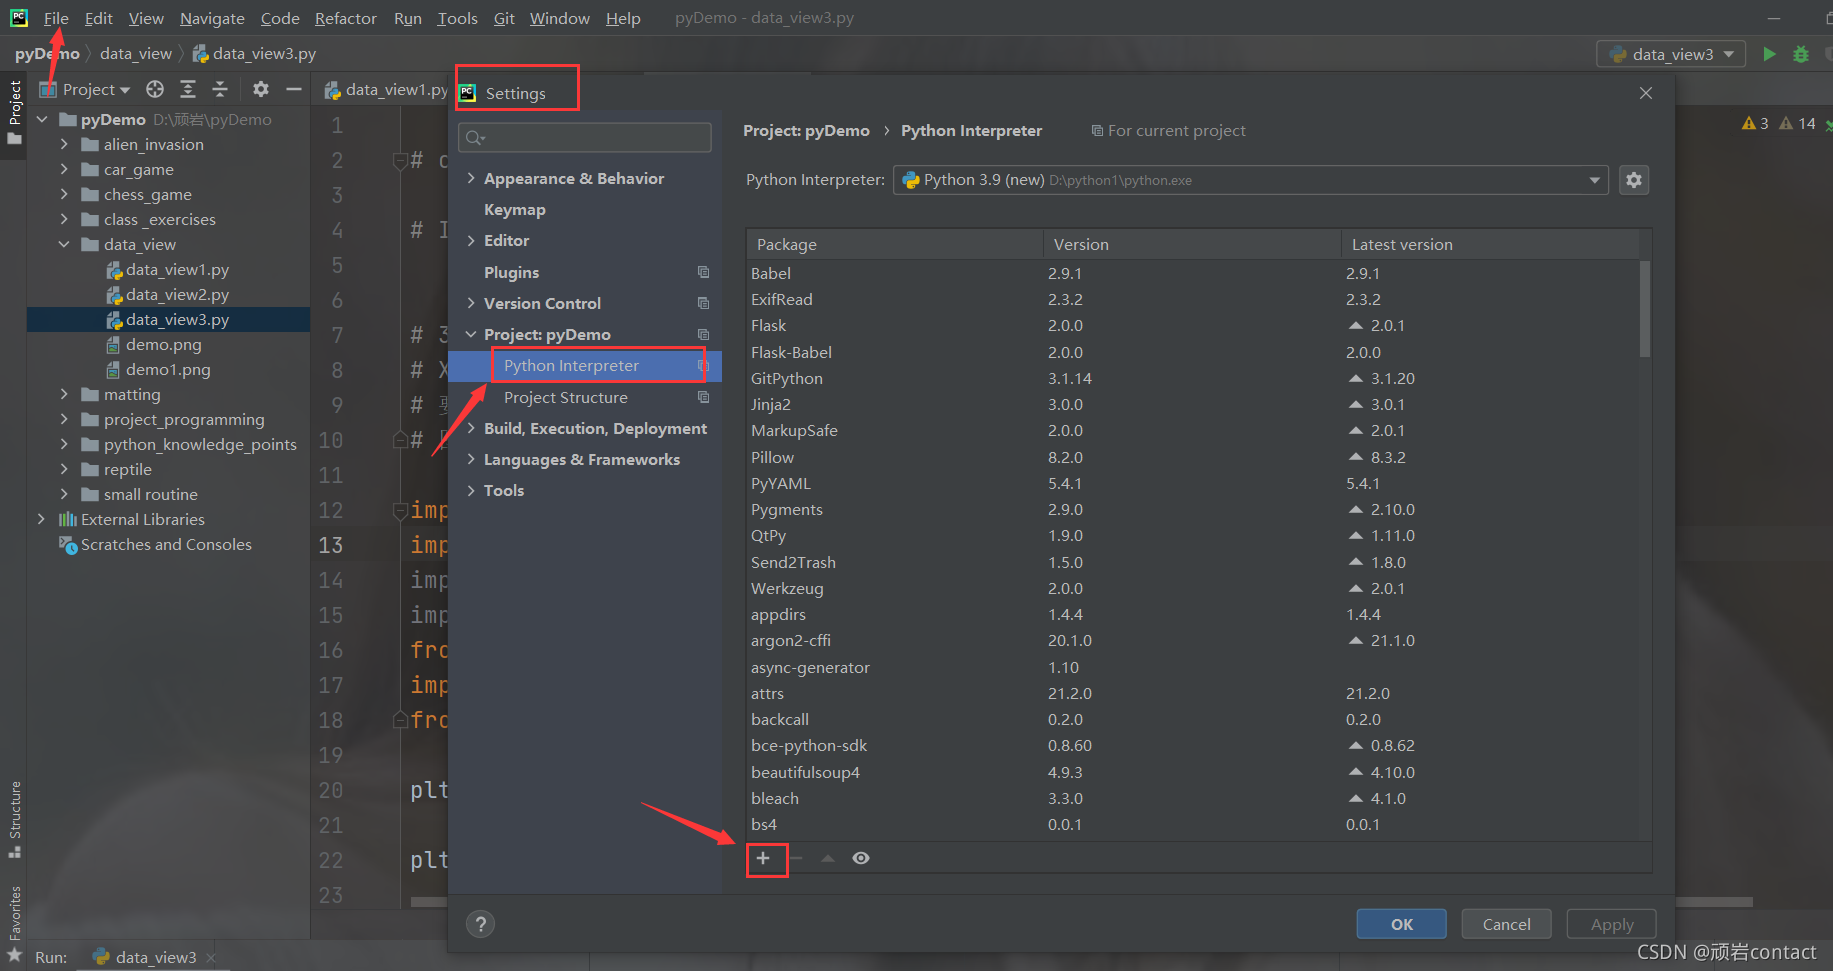Collapse the data_view folder

pos(64,244)
